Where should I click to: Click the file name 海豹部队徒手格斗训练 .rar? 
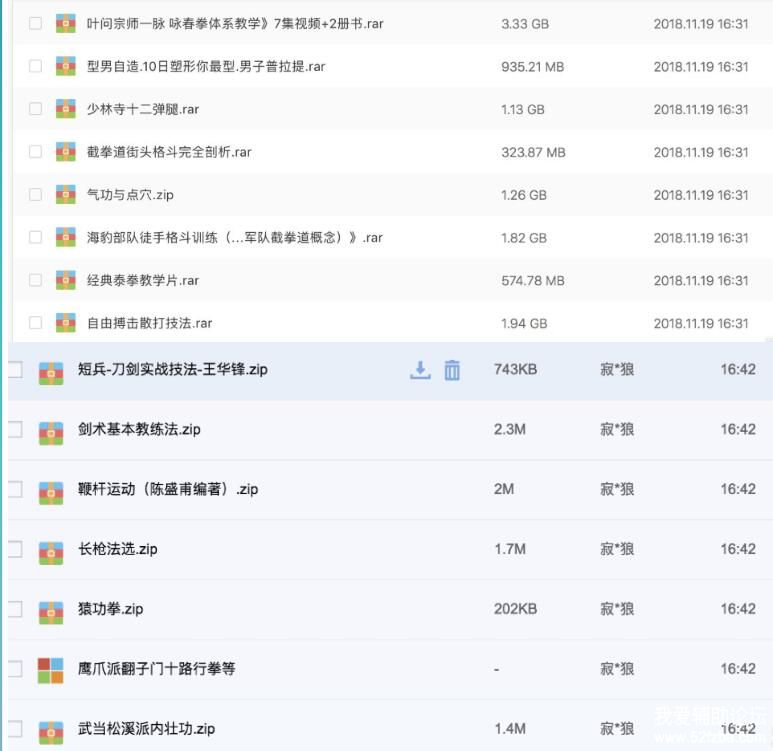[x=235, y=238]
